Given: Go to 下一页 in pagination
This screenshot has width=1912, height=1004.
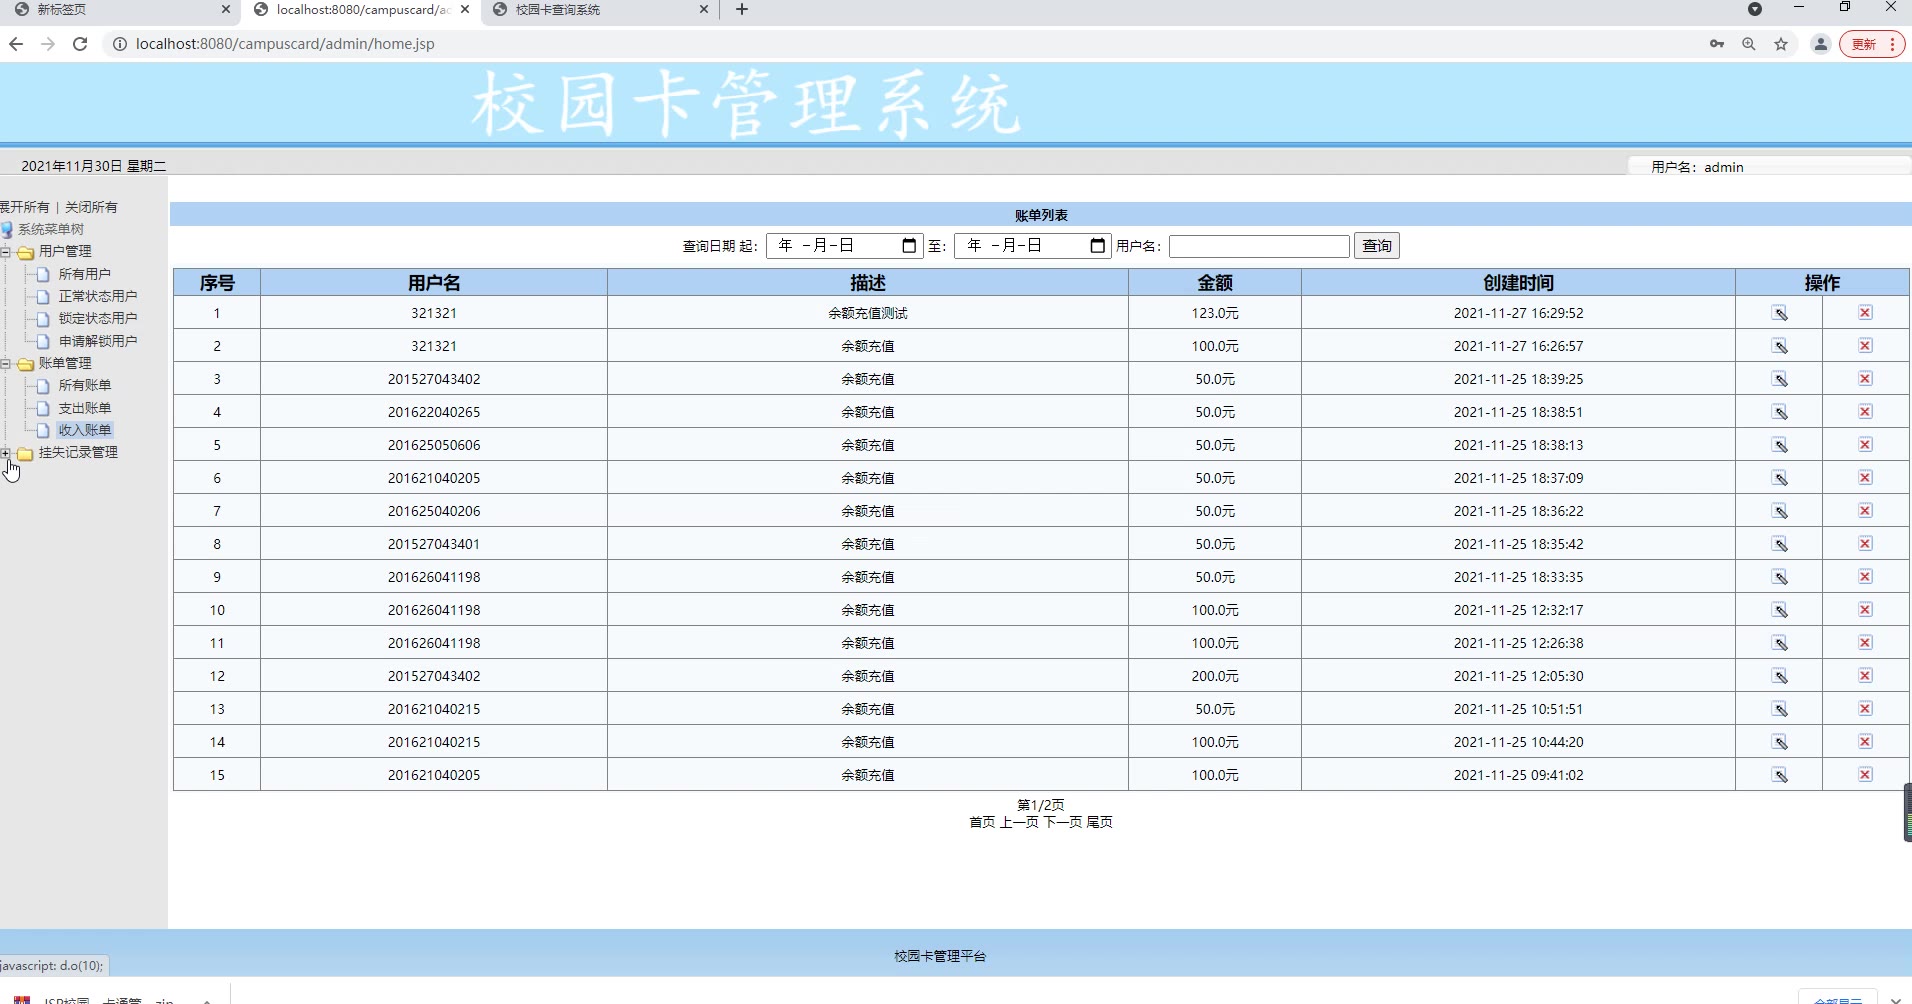Looking at the screenshot, I should click(1062, 822).
